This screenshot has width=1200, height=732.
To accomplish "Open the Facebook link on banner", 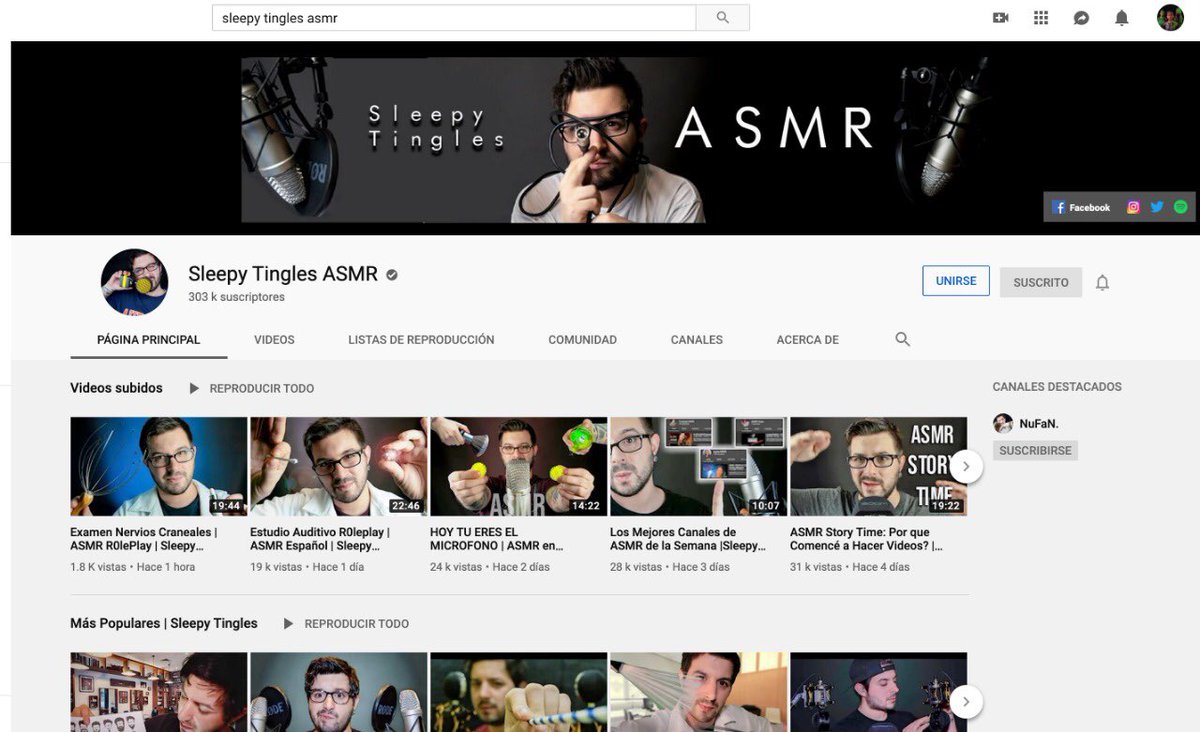I will [1081, 207].
